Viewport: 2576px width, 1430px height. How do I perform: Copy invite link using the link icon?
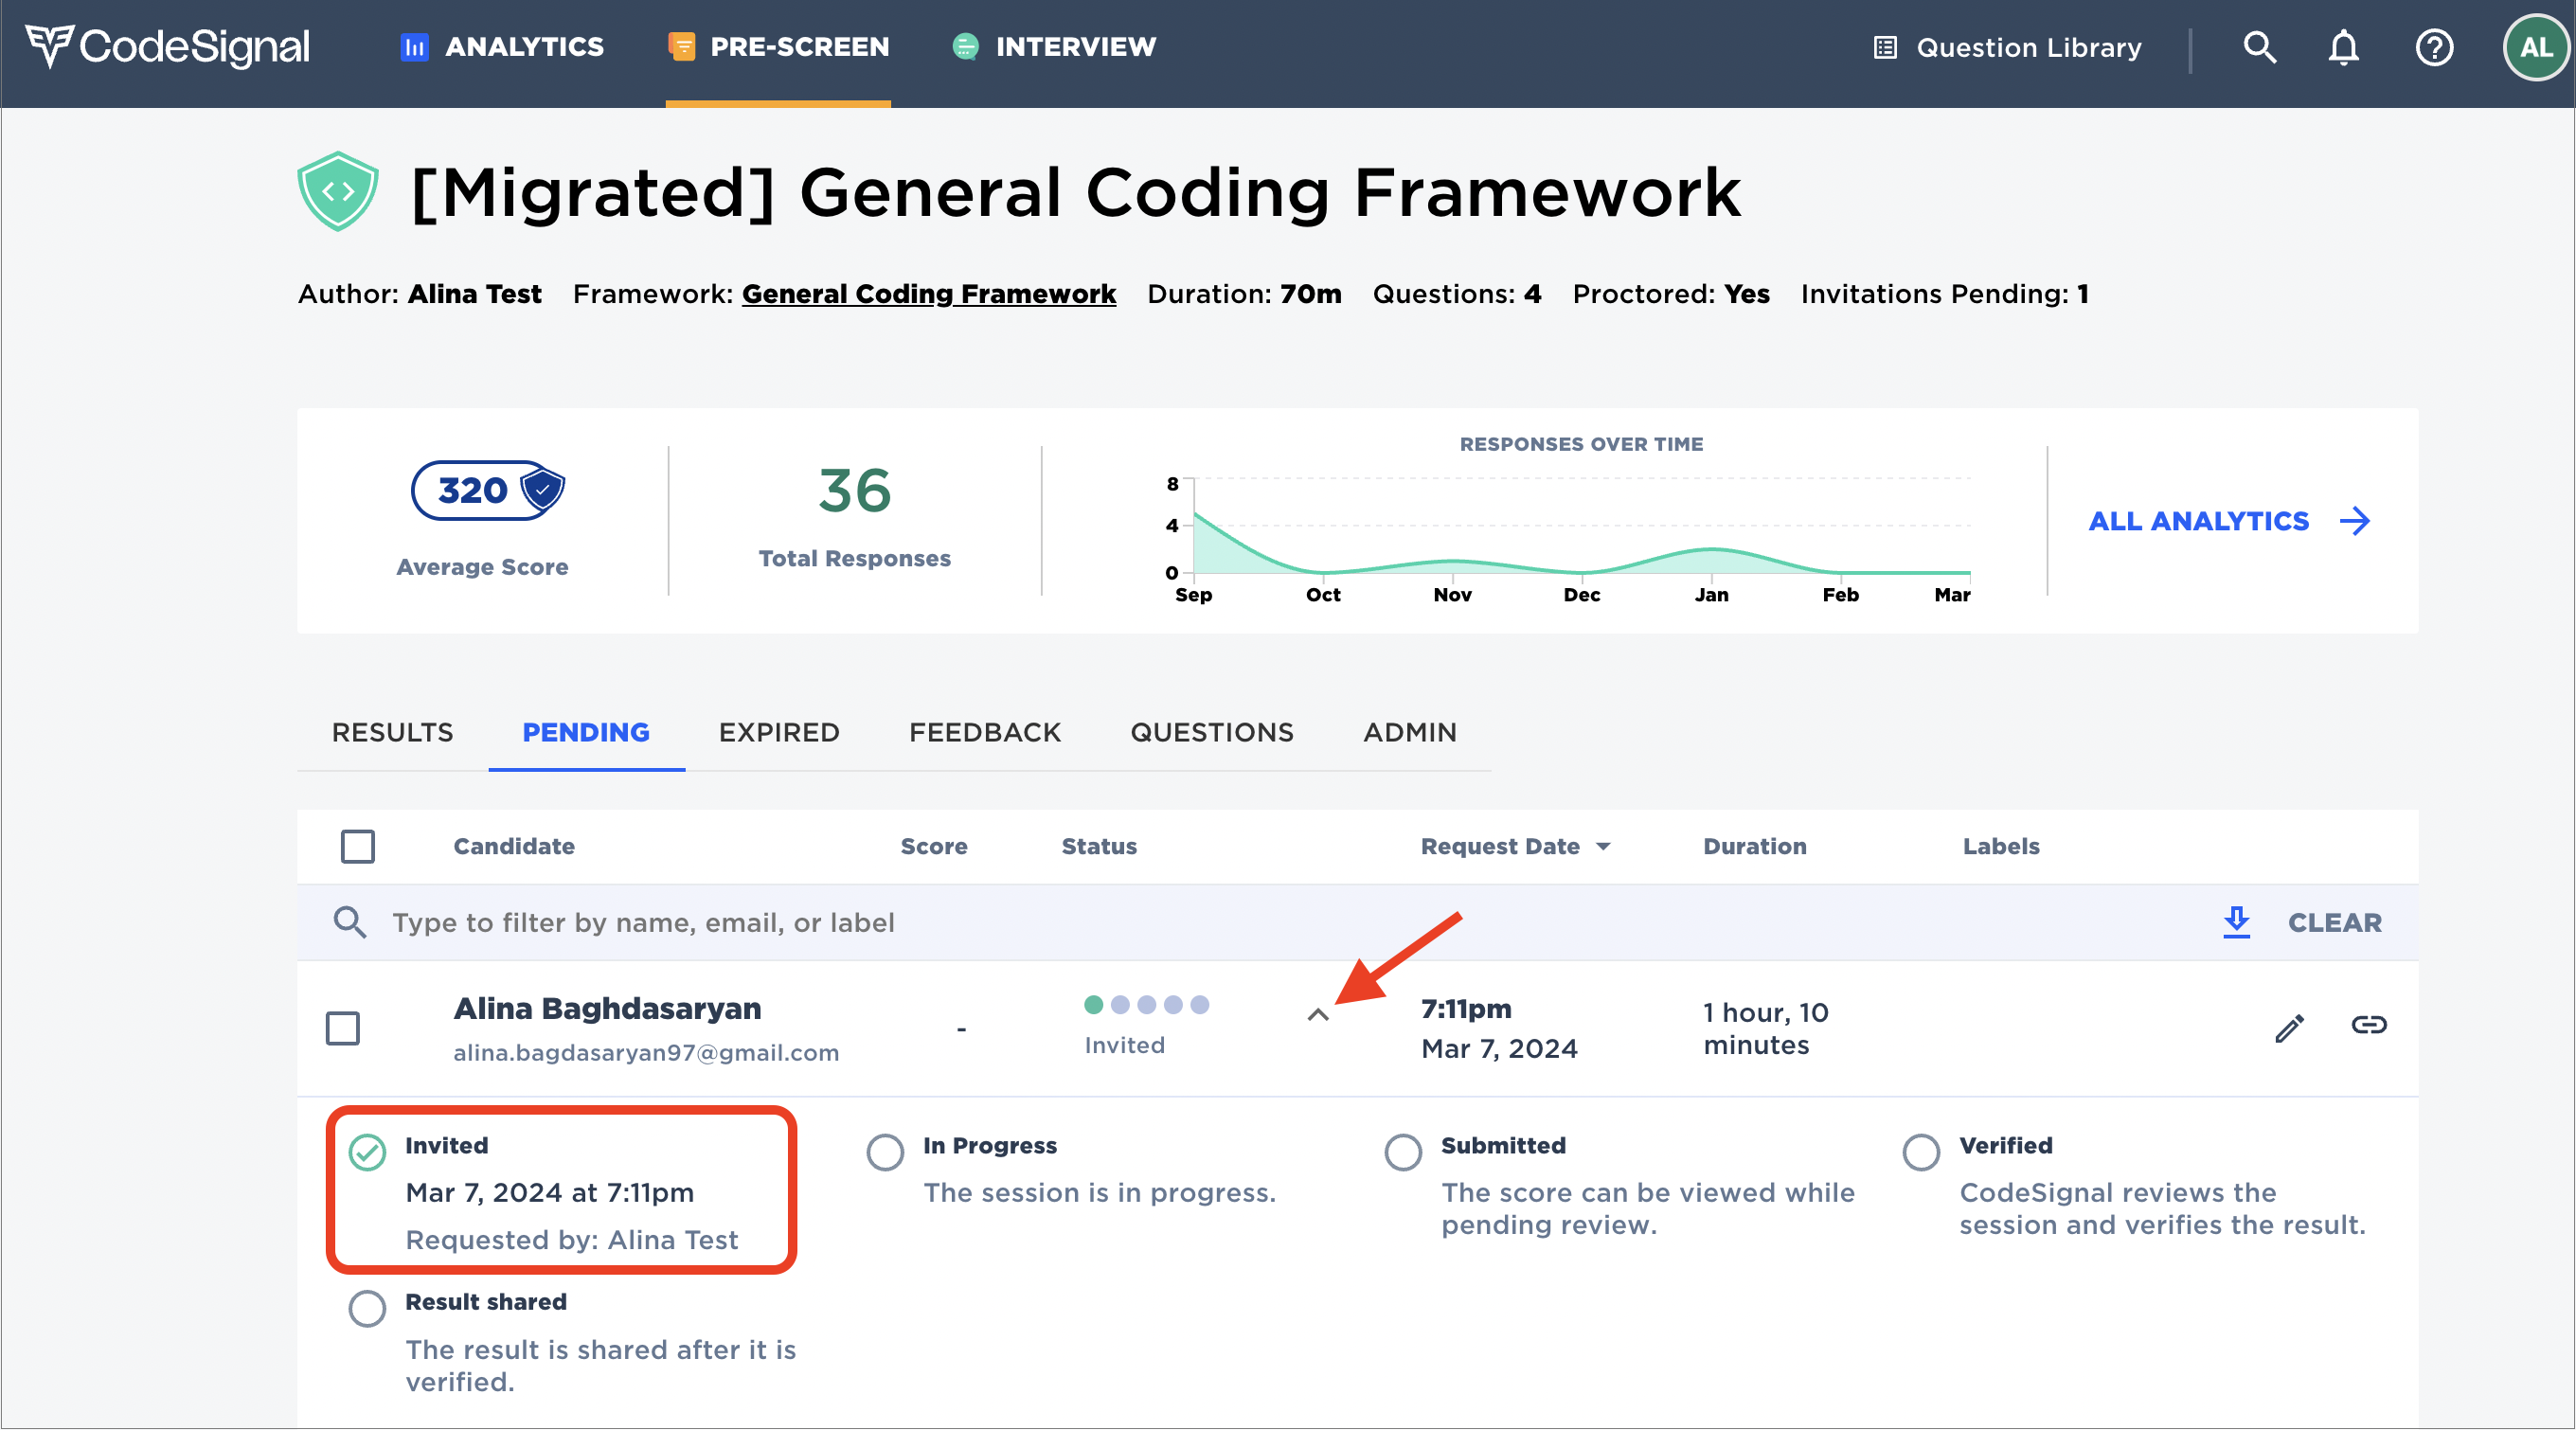pos(2369,1025)
